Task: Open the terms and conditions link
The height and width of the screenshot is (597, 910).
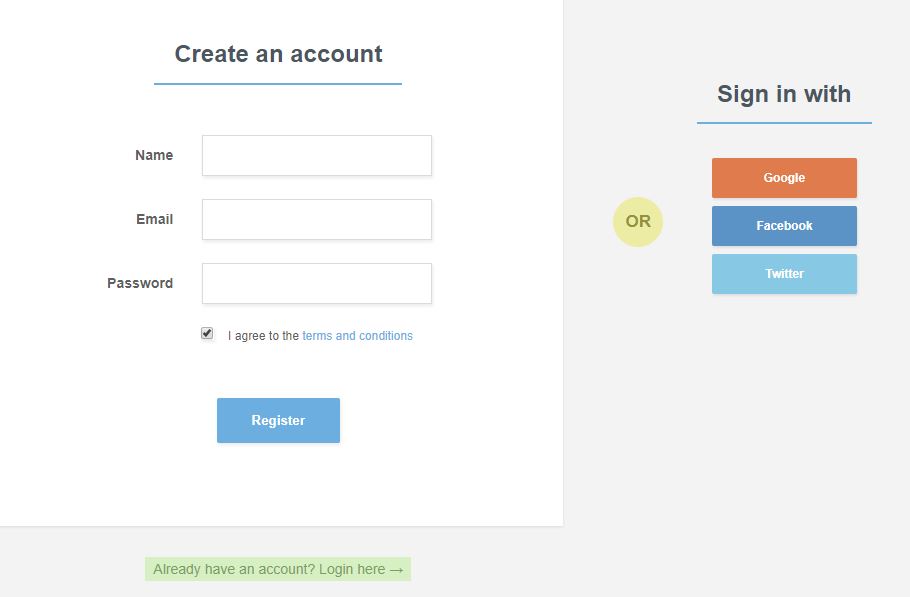Action: coord(357,336)
